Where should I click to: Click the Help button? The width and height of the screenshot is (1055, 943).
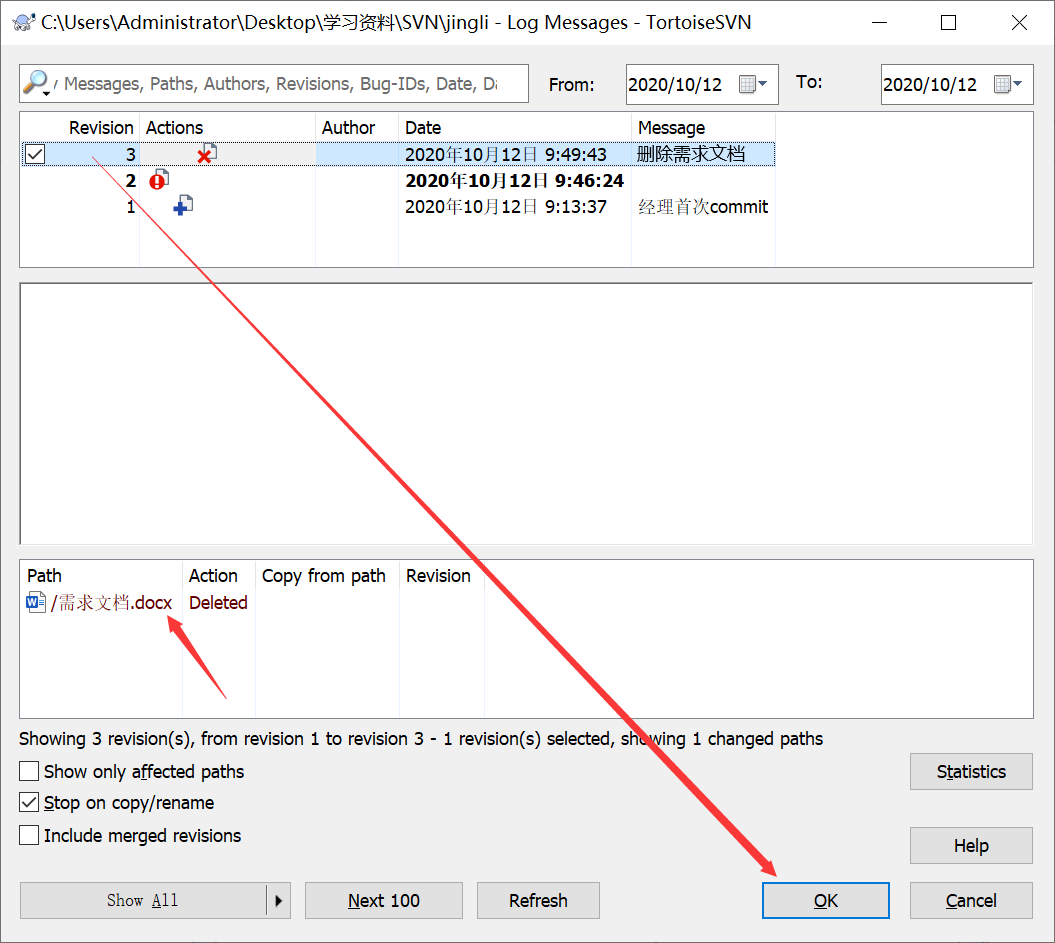point(971,845)
